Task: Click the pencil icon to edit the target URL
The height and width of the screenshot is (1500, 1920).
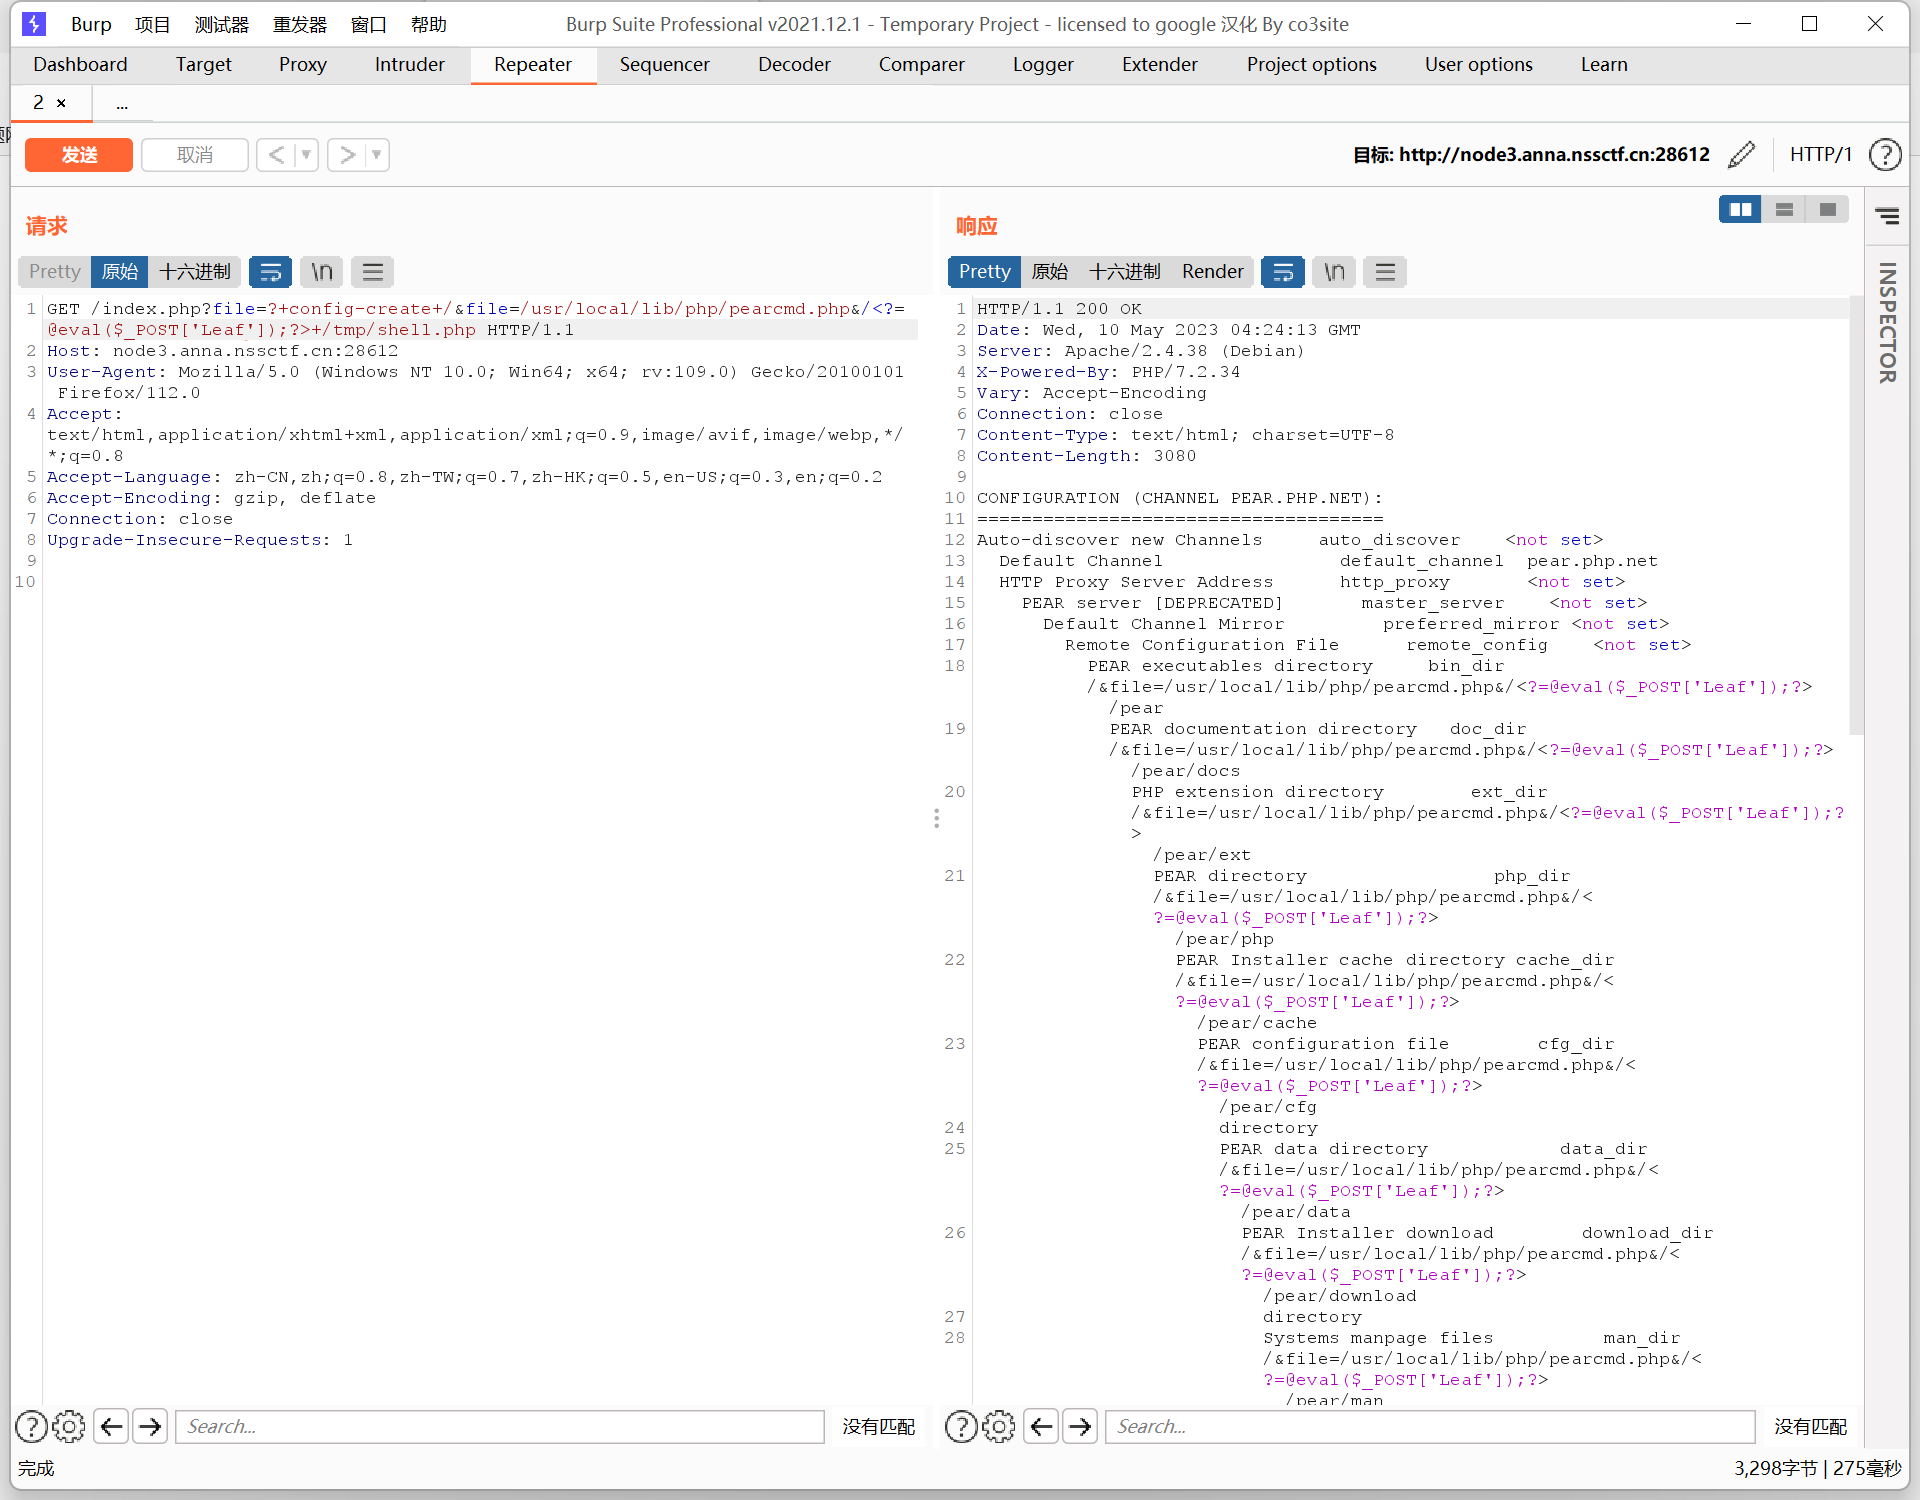Action: pos(1741,154)
